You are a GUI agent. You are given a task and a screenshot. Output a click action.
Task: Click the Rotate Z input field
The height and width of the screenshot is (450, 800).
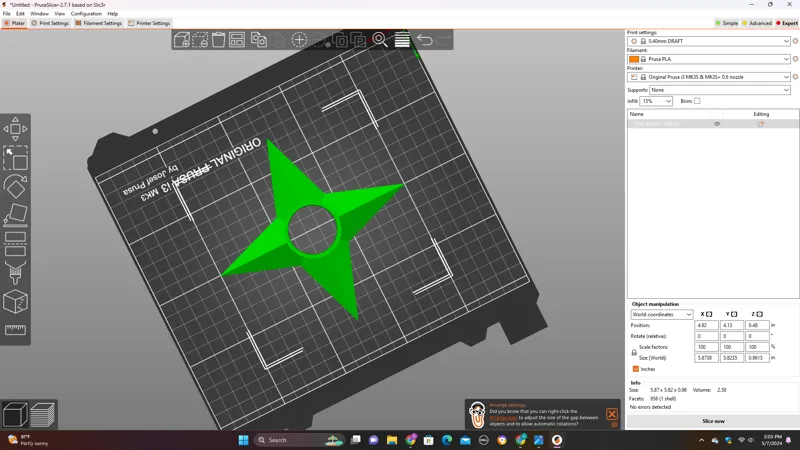tap(757, 336)
